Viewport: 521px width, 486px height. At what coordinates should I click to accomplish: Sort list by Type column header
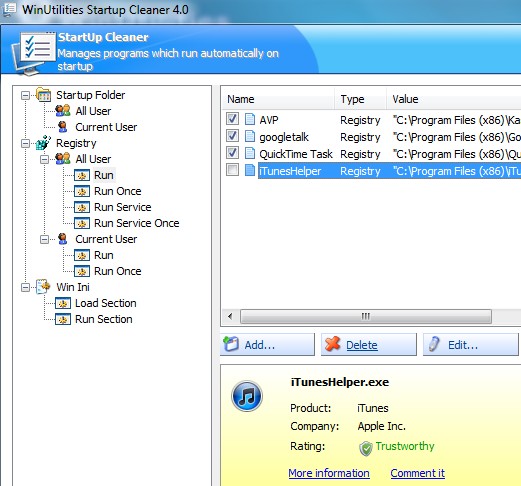361,99
